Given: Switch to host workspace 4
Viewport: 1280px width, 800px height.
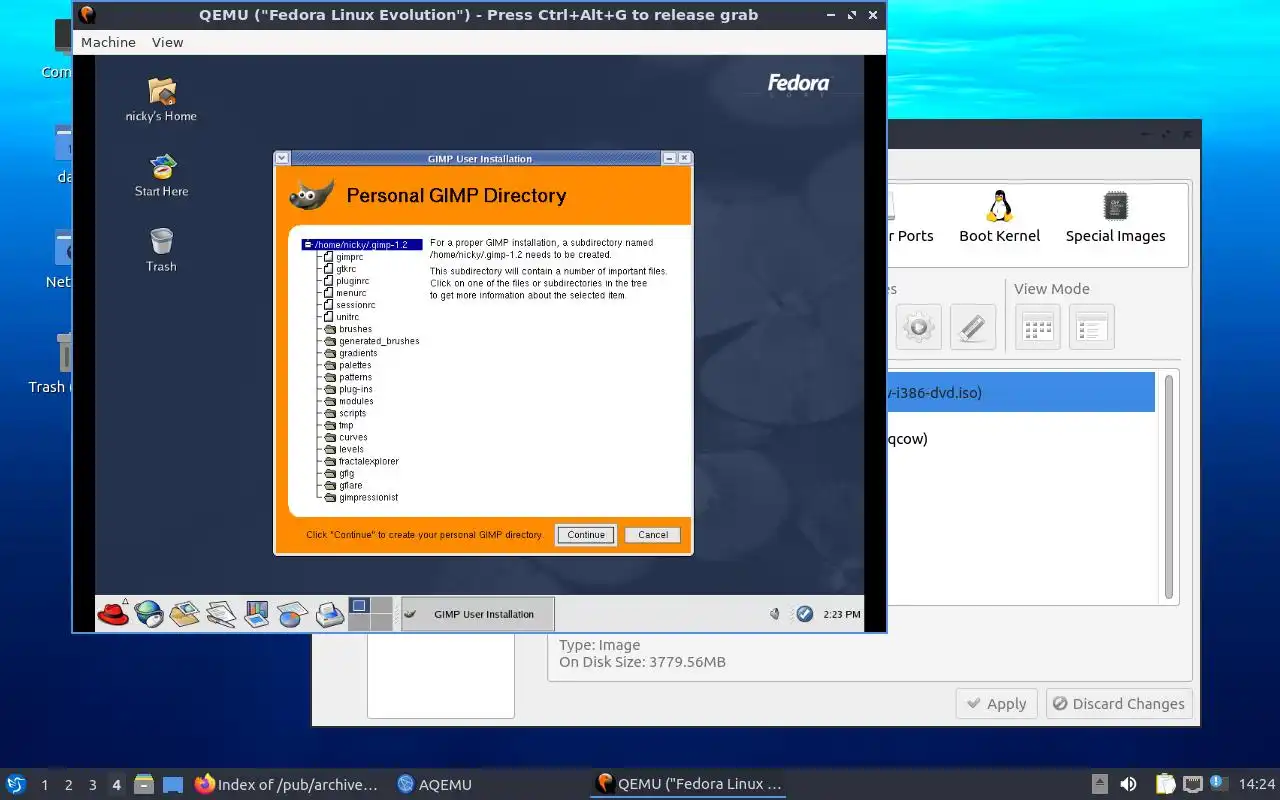Looking at the screenshot, I should (x=116, y=785).
